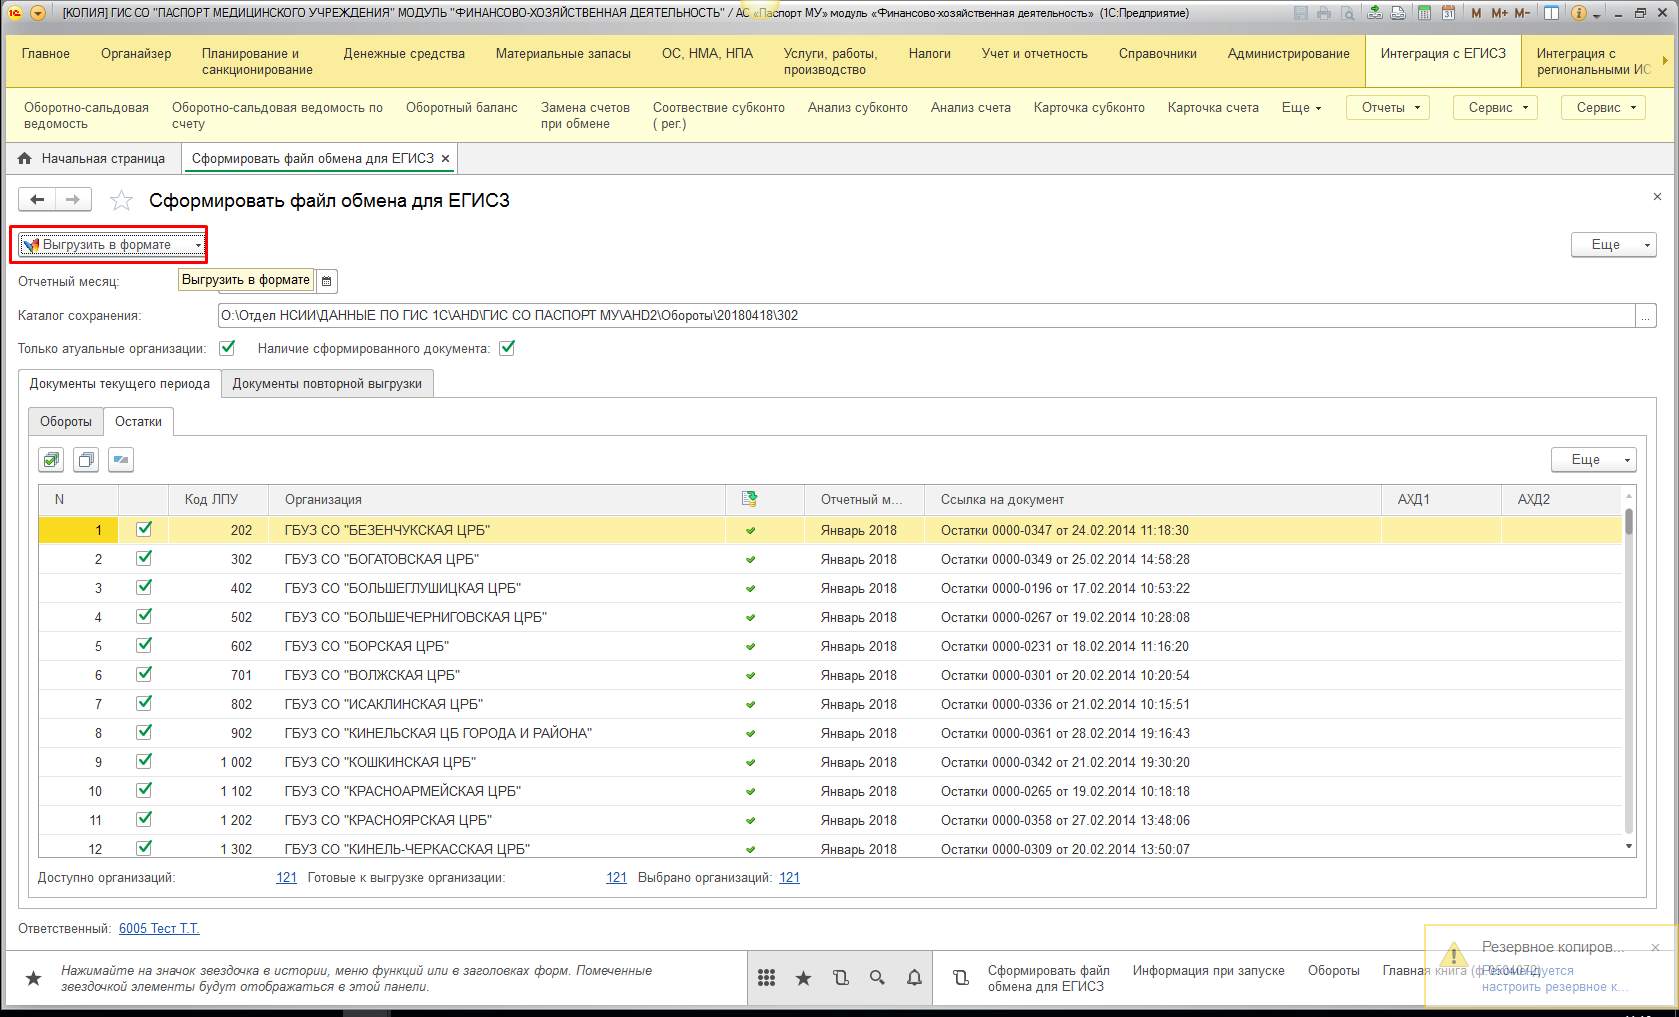Toggle 'Только атуальные организации' checkbox
The image size is (1679, 1017).
(227, 348)
